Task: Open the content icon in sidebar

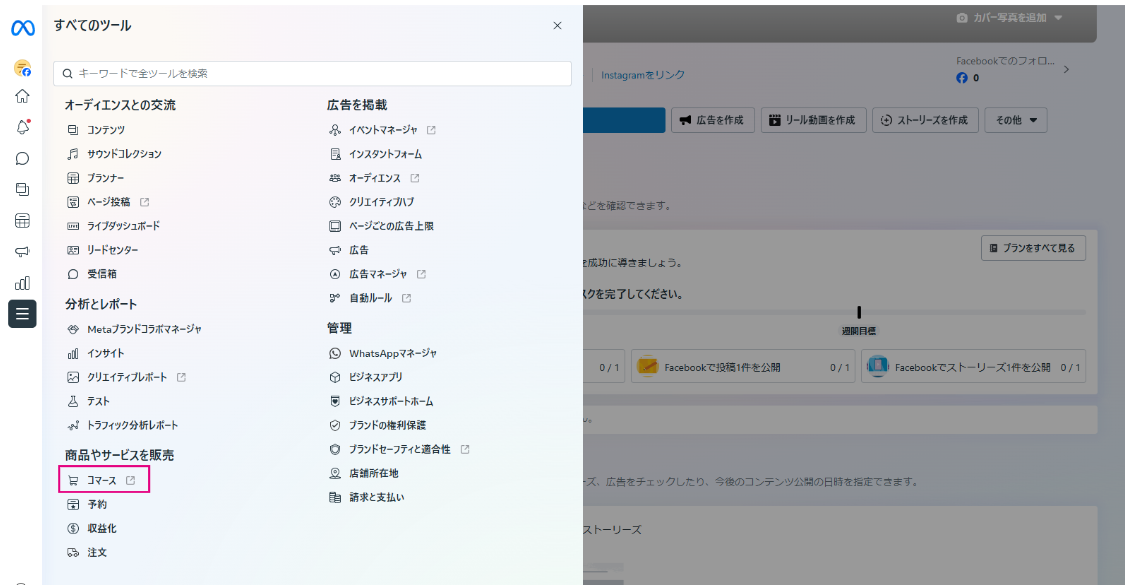Action: [22, 189]
